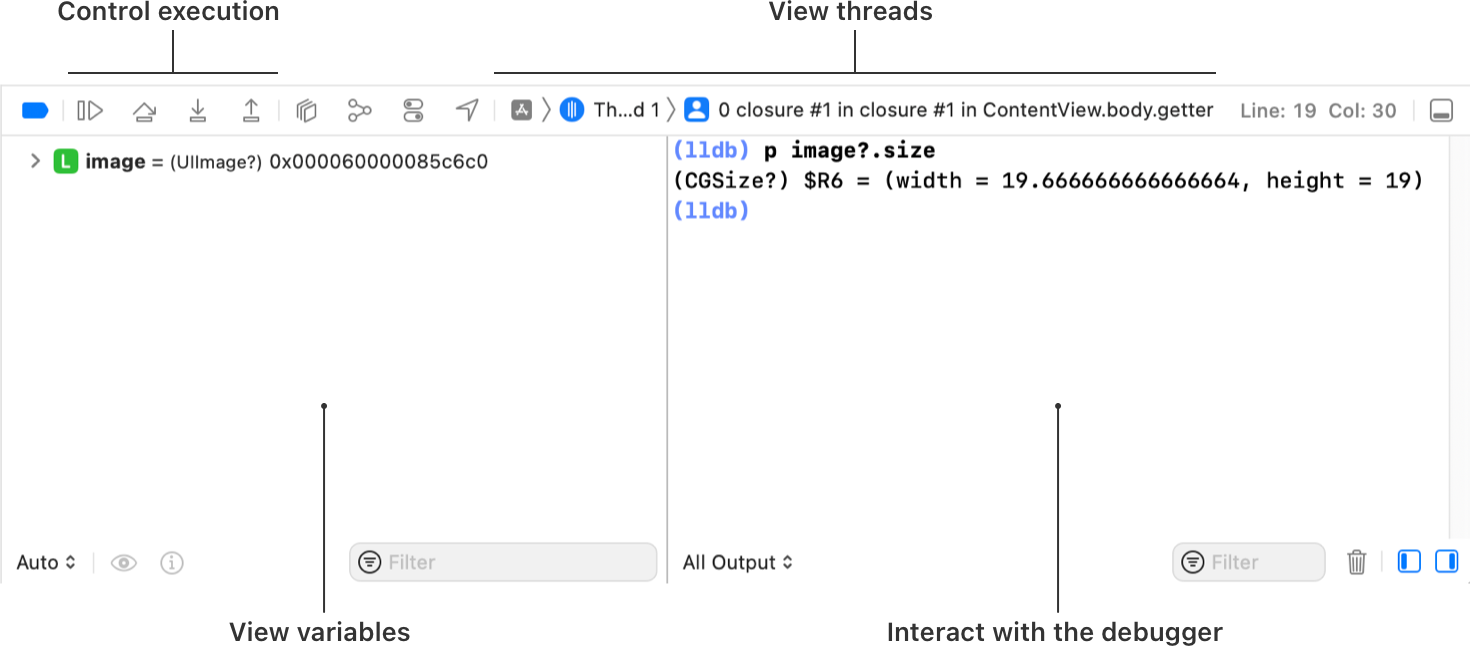
Task: Open the memory graph debugger
Action: [359, 110]
